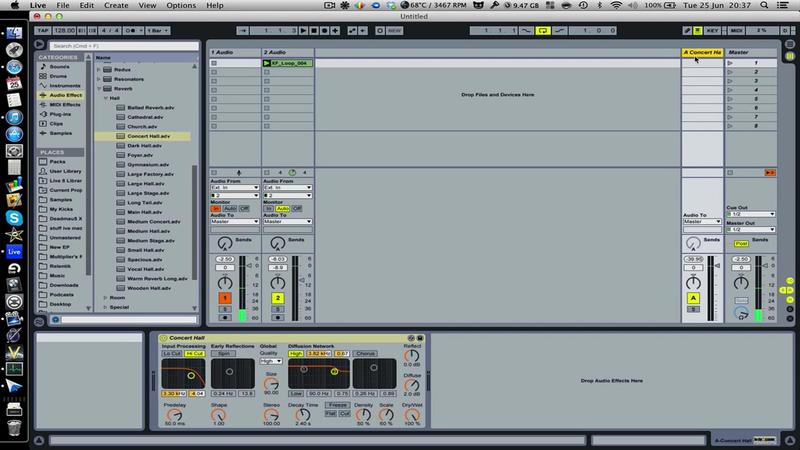
Task: Open the quantization 1 Bar dropdown
Action: 158,31
